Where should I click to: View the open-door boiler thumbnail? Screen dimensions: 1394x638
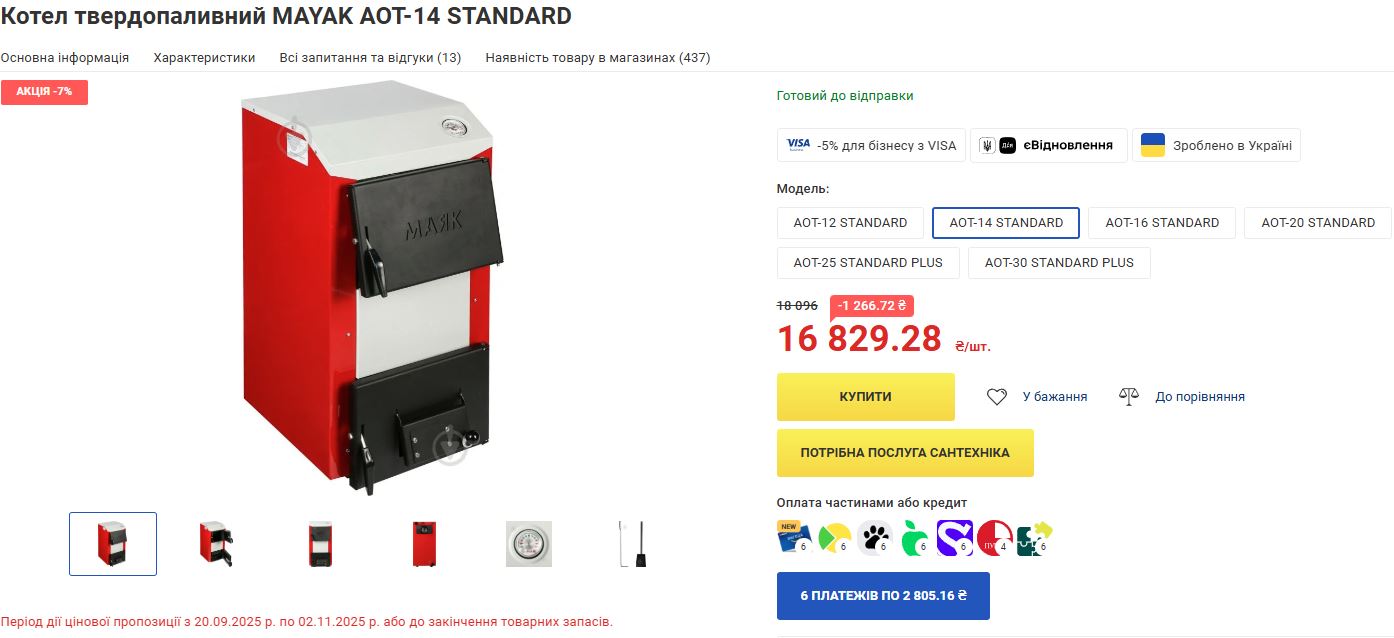coord(216,544)
